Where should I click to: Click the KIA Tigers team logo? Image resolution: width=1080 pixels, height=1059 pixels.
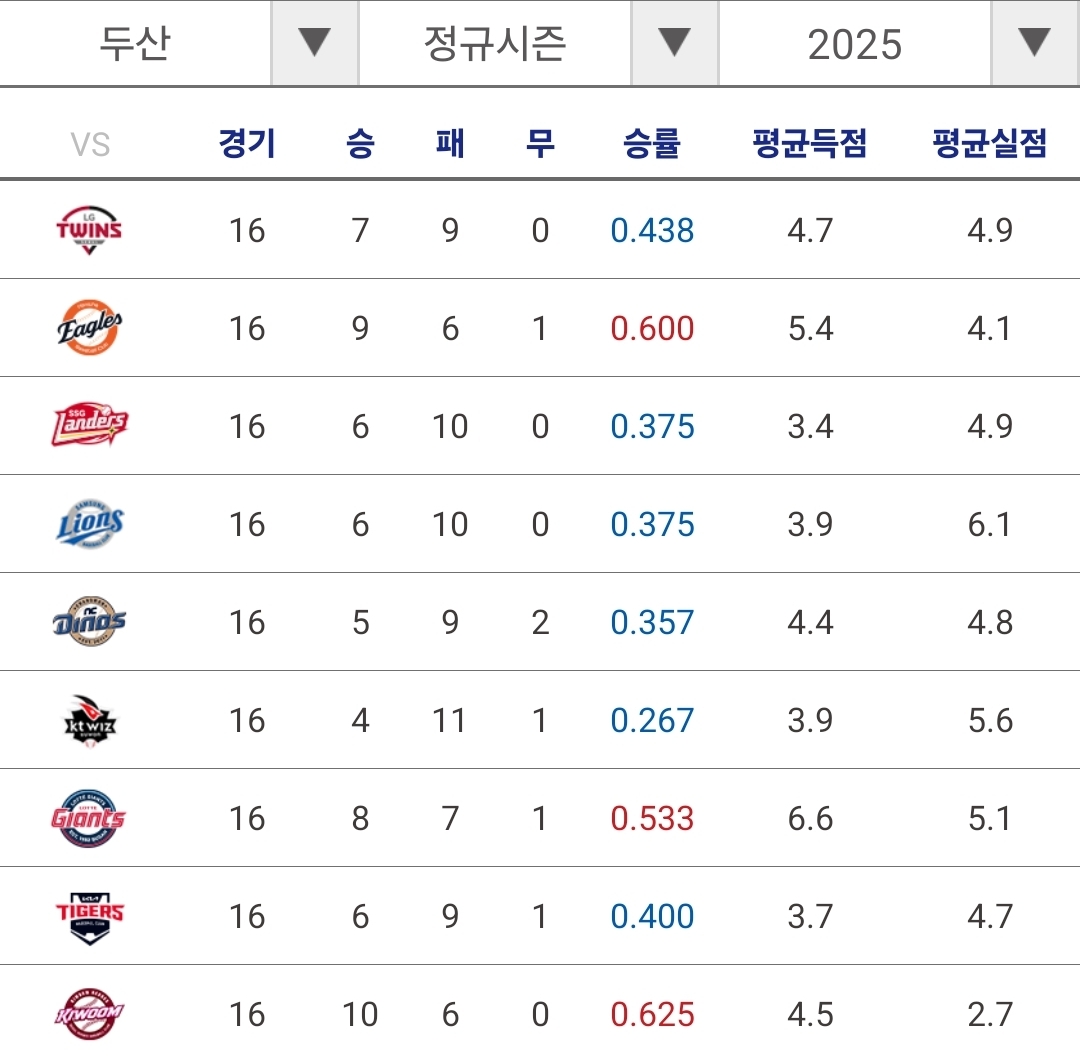point(90,916)
